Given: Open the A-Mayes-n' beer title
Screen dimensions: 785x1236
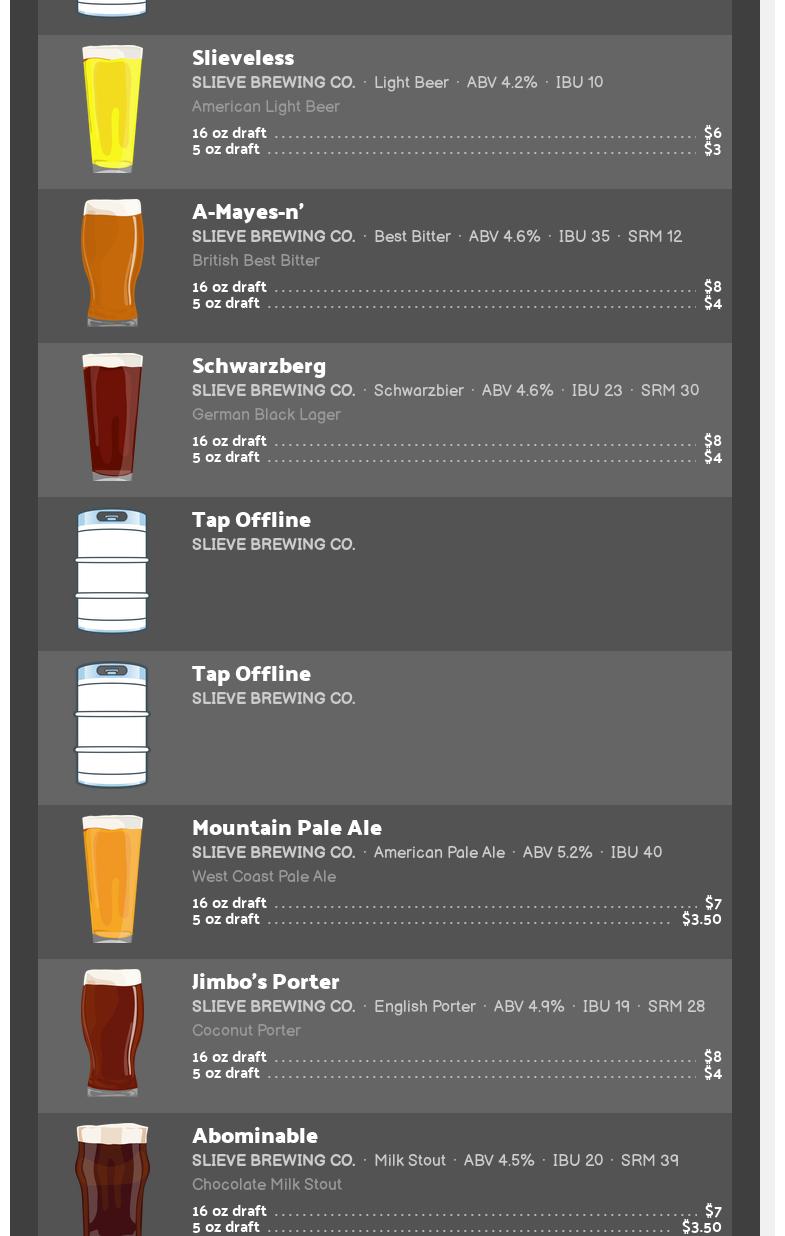Looking at the screenshot, I should pyautogui.click(x=248, y=212).
